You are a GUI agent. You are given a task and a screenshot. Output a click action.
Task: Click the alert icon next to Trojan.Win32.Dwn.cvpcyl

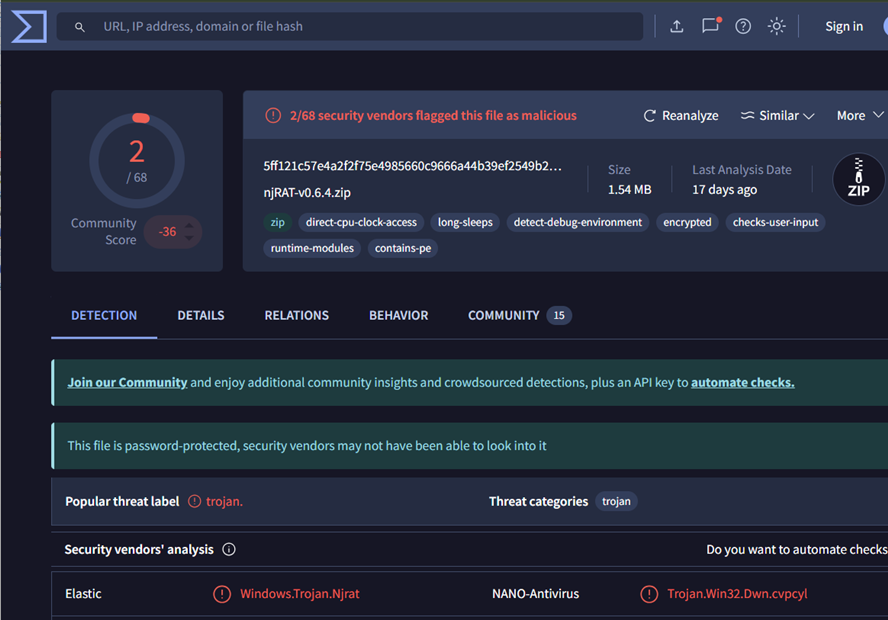[x=649, y=594]
